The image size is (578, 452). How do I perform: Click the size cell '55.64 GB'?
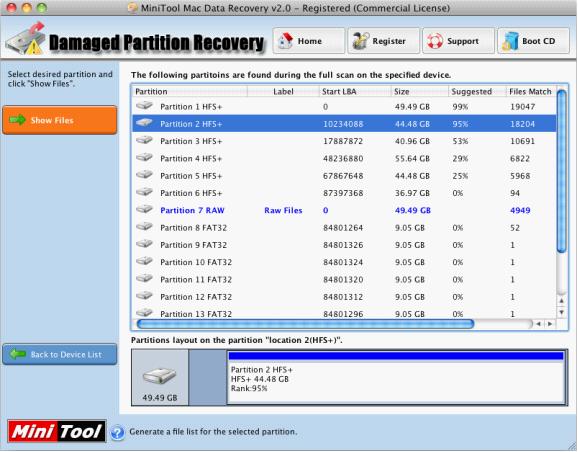412,159
